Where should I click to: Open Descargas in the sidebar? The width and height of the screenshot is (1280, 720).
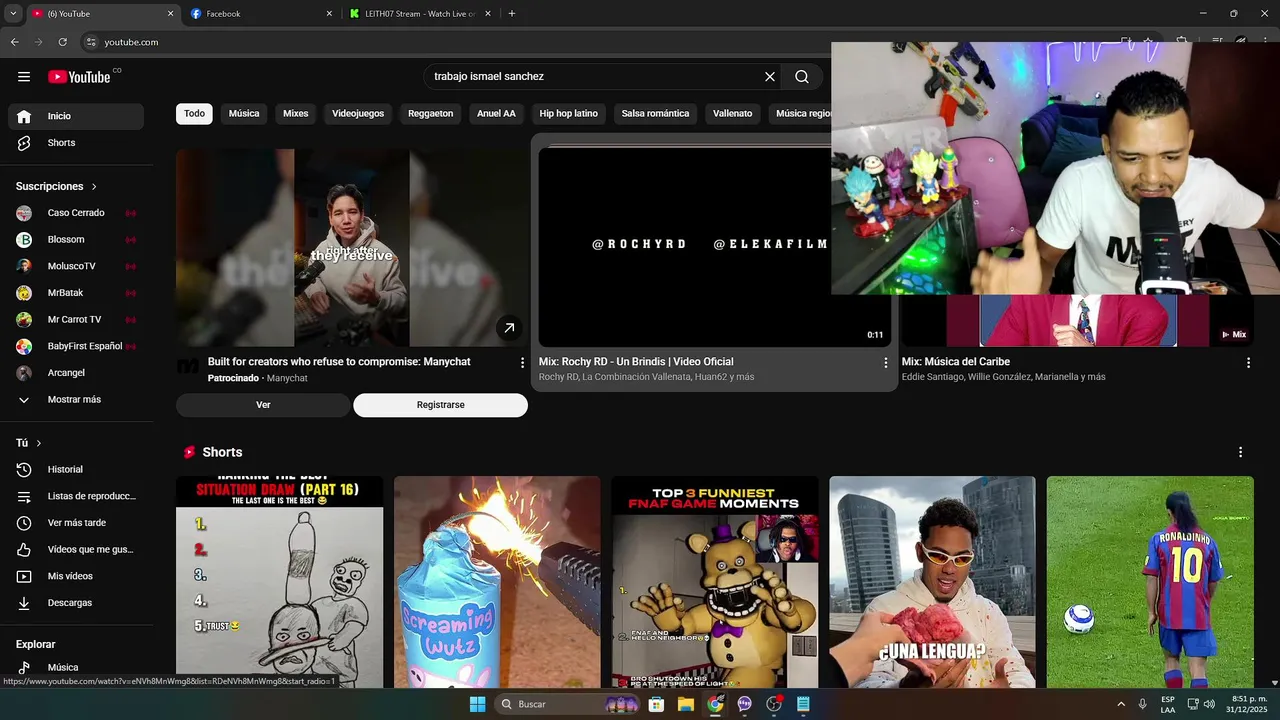pyautogui.click(x=76, y=603)
